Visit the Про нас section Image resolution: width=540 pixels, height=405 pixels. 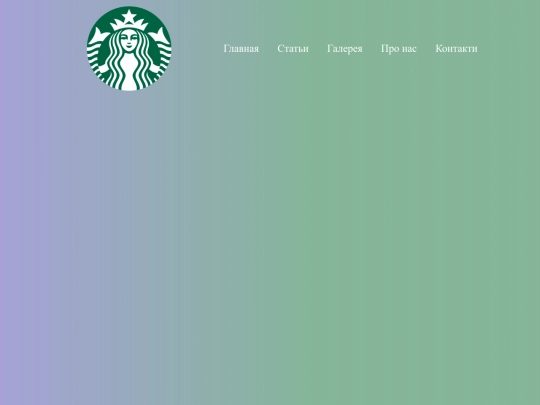click(x=399, y=49)
